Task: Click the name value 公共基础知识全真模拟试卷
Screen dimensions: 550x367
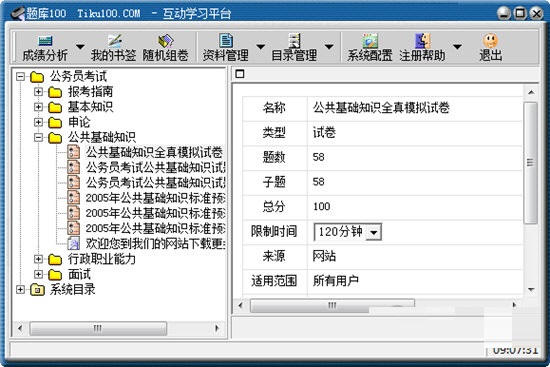Action: [381, 108]
